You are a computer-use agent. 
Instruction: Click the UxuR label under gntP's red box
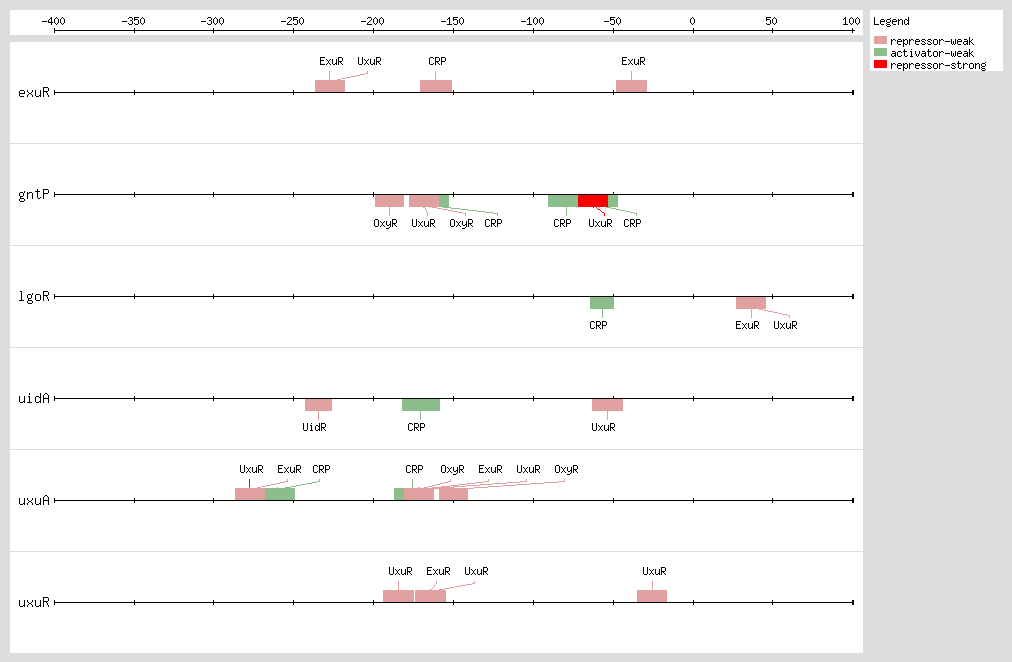click(x=600, y=223)
